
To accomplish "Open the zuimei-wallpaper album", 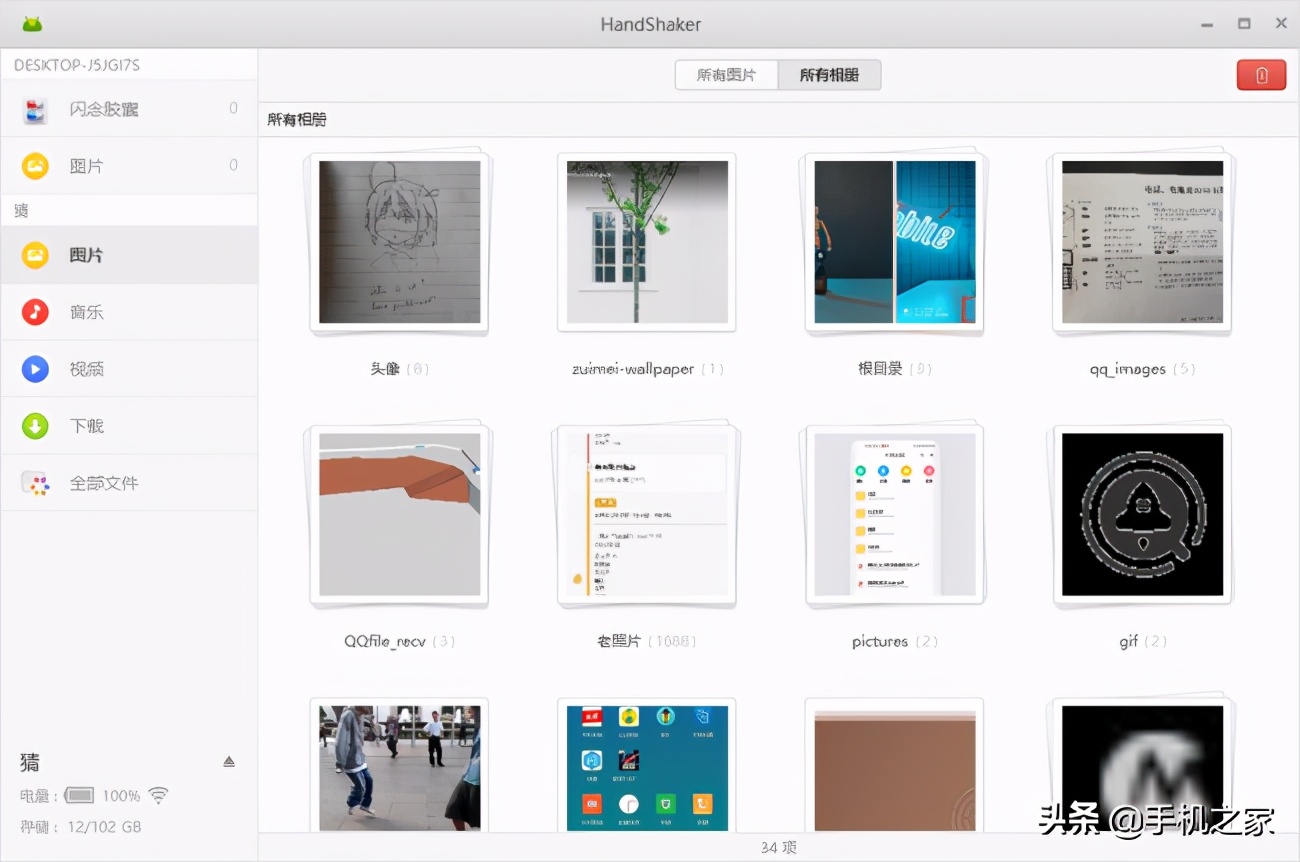I will (x=647, y=242).
